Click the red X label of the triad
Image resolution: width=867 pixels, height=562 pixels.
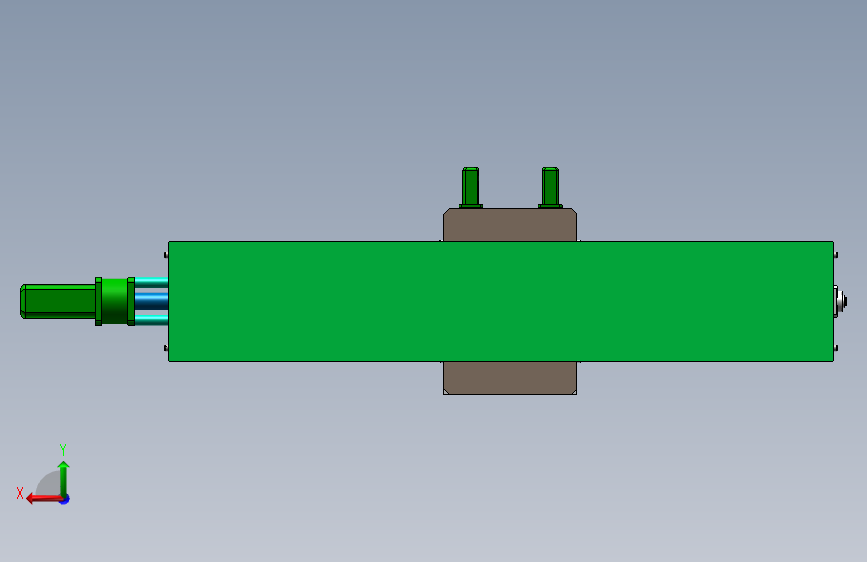point(20,493)
